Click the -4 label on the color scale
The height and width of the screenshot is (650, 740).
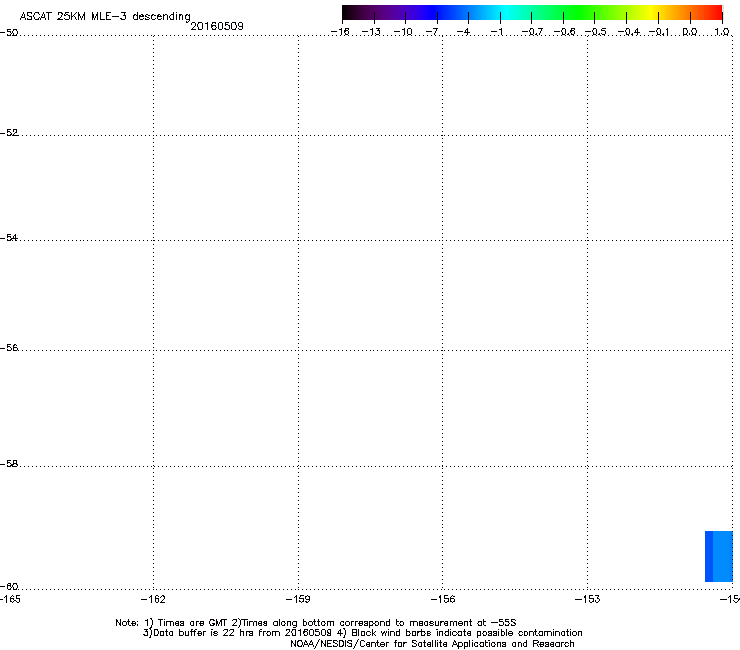pos(464,32)
